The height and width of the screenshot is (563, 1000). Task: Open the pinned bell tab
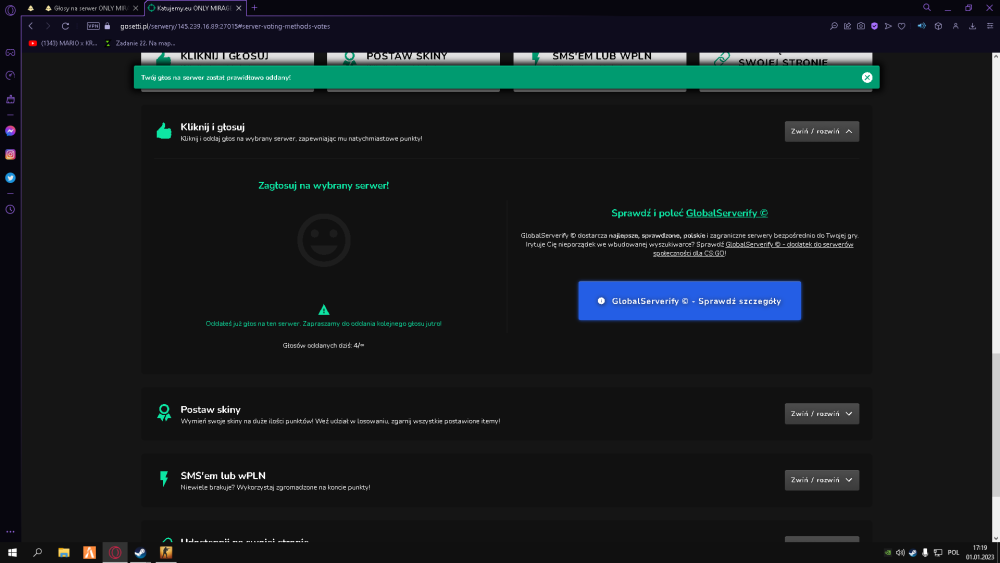coord(30,8)
